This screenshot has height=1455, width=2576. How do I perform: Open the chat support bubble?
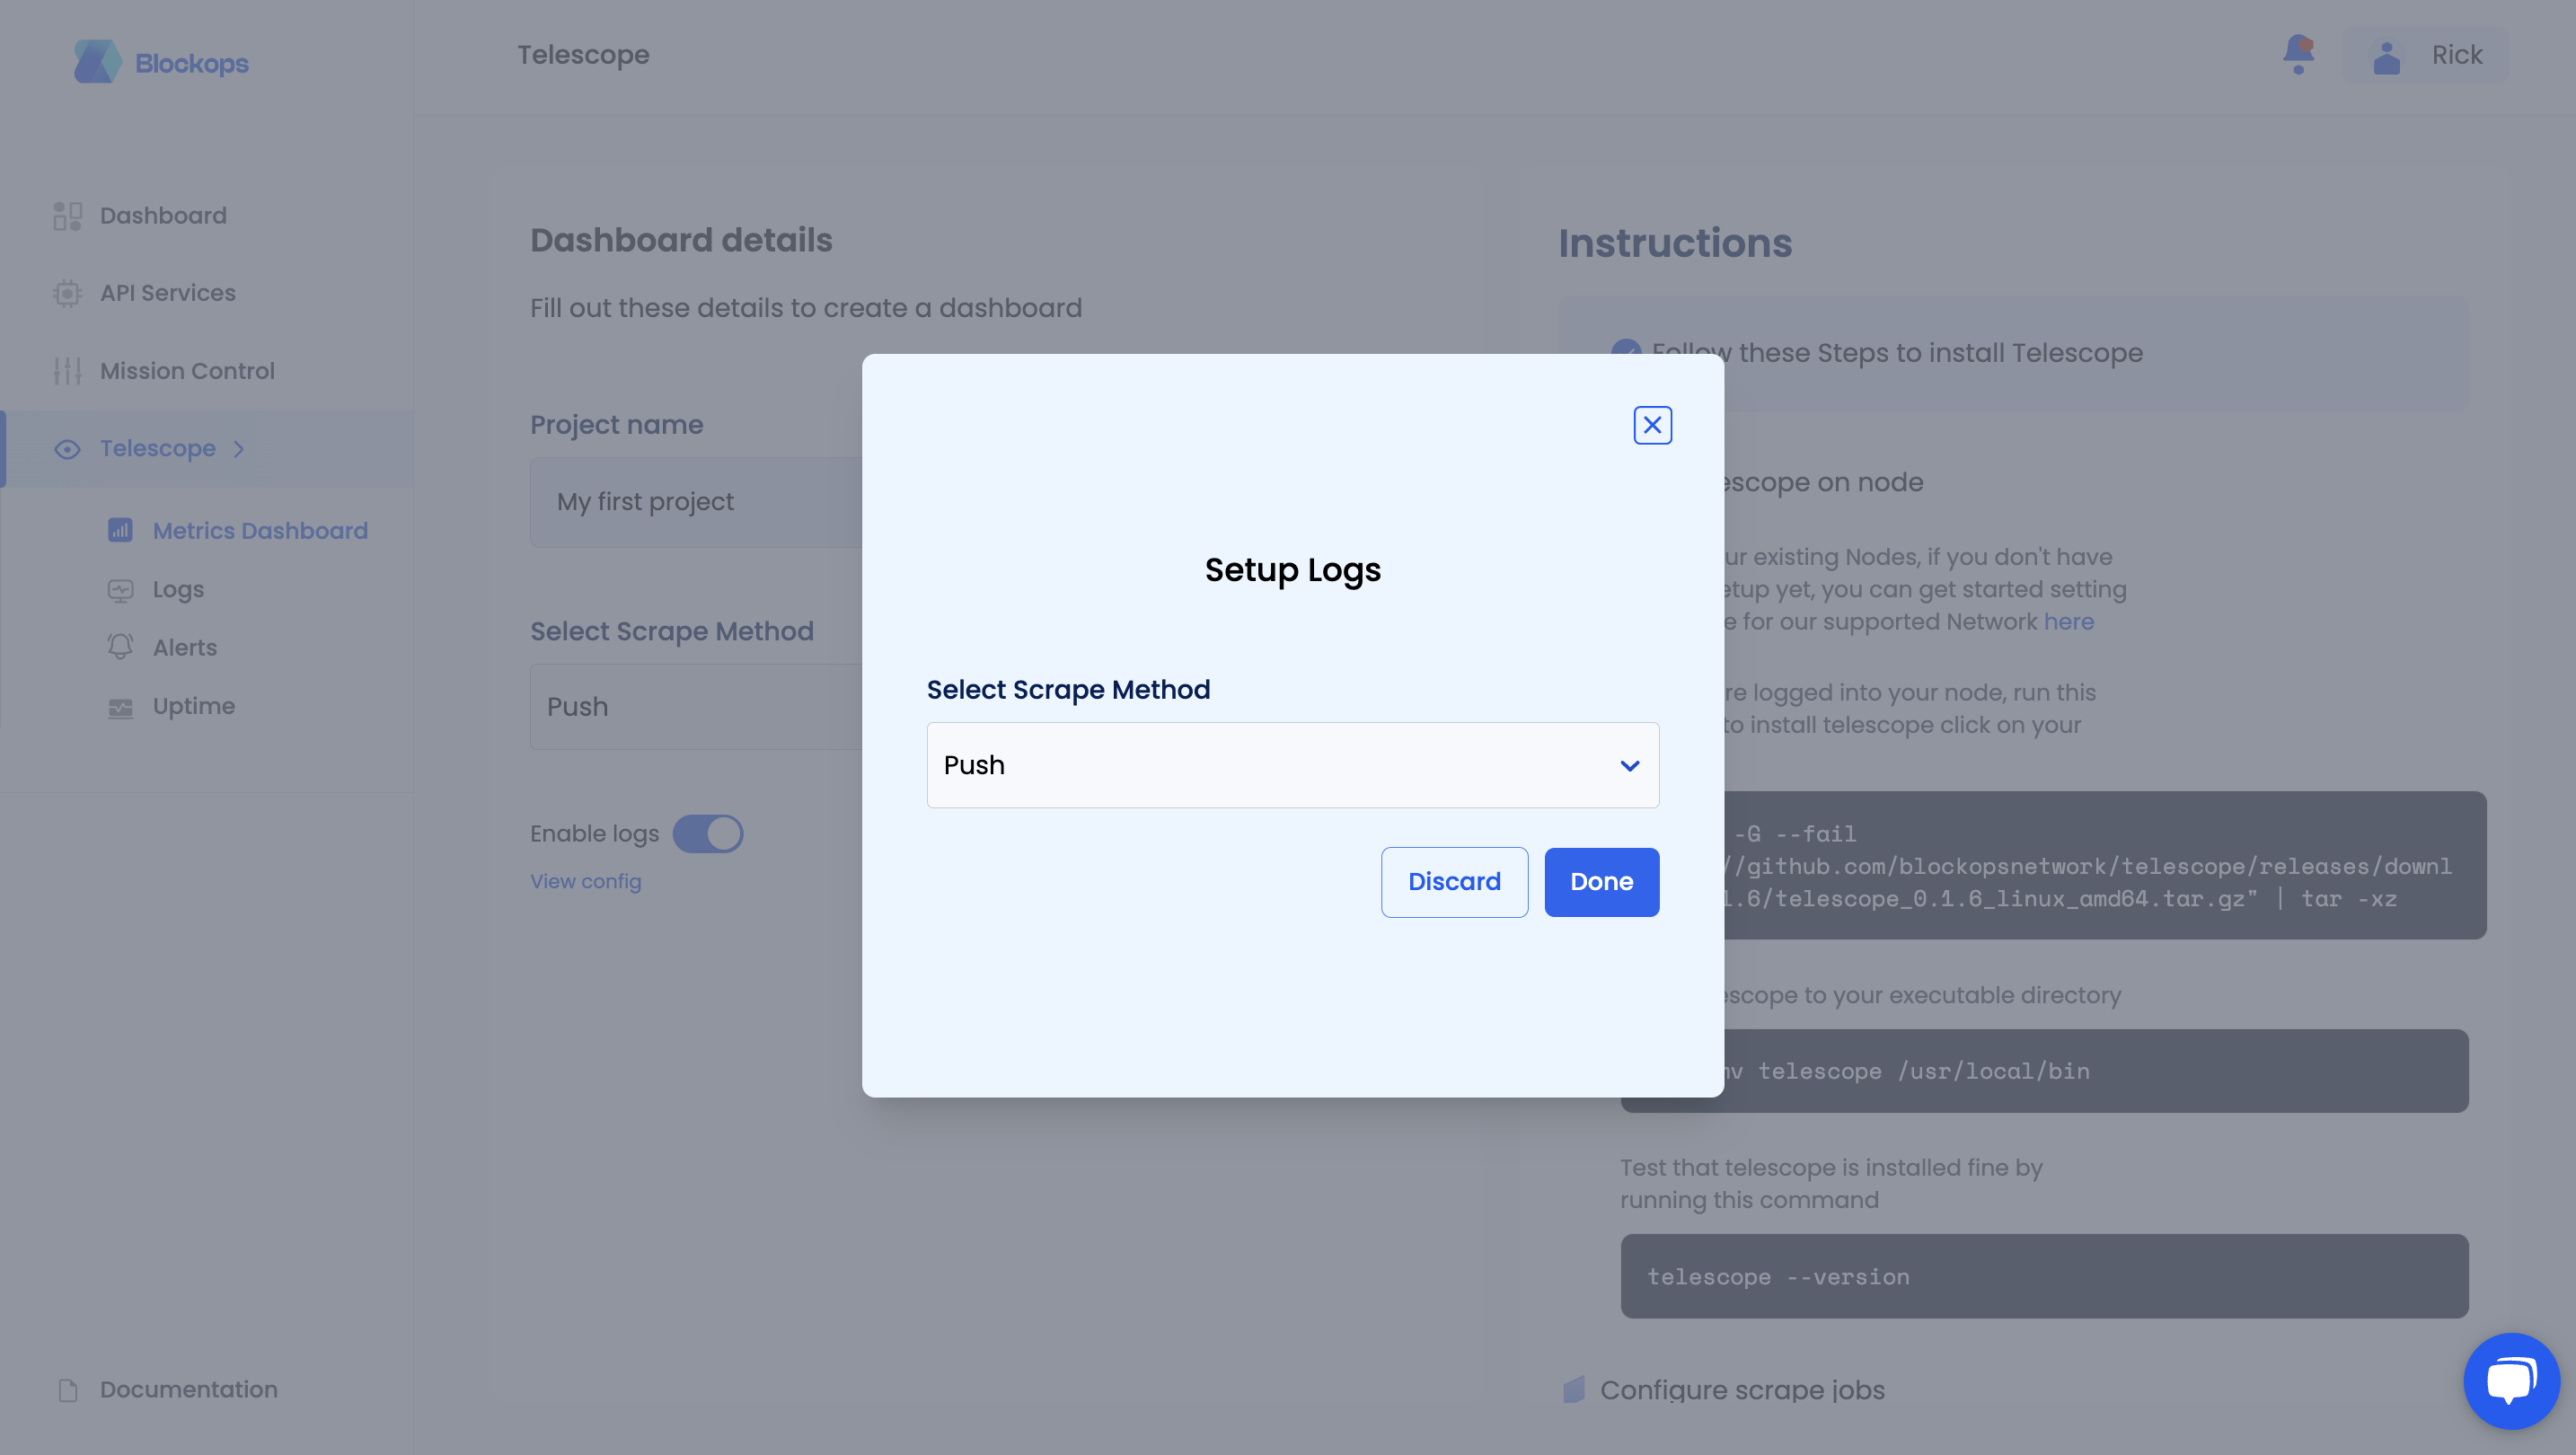pyautogui.click(x=2511, y=1381)
